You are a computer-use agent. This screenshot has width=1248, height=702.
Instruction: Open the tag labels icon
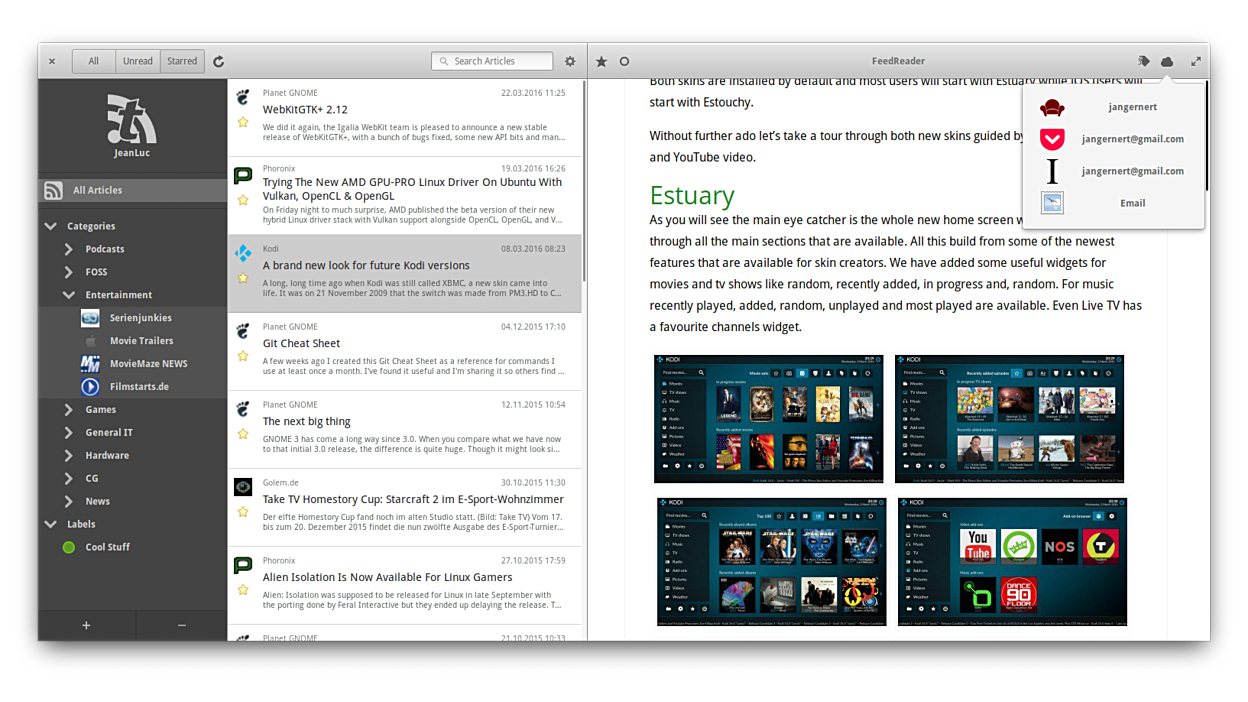click(1144, 61)
